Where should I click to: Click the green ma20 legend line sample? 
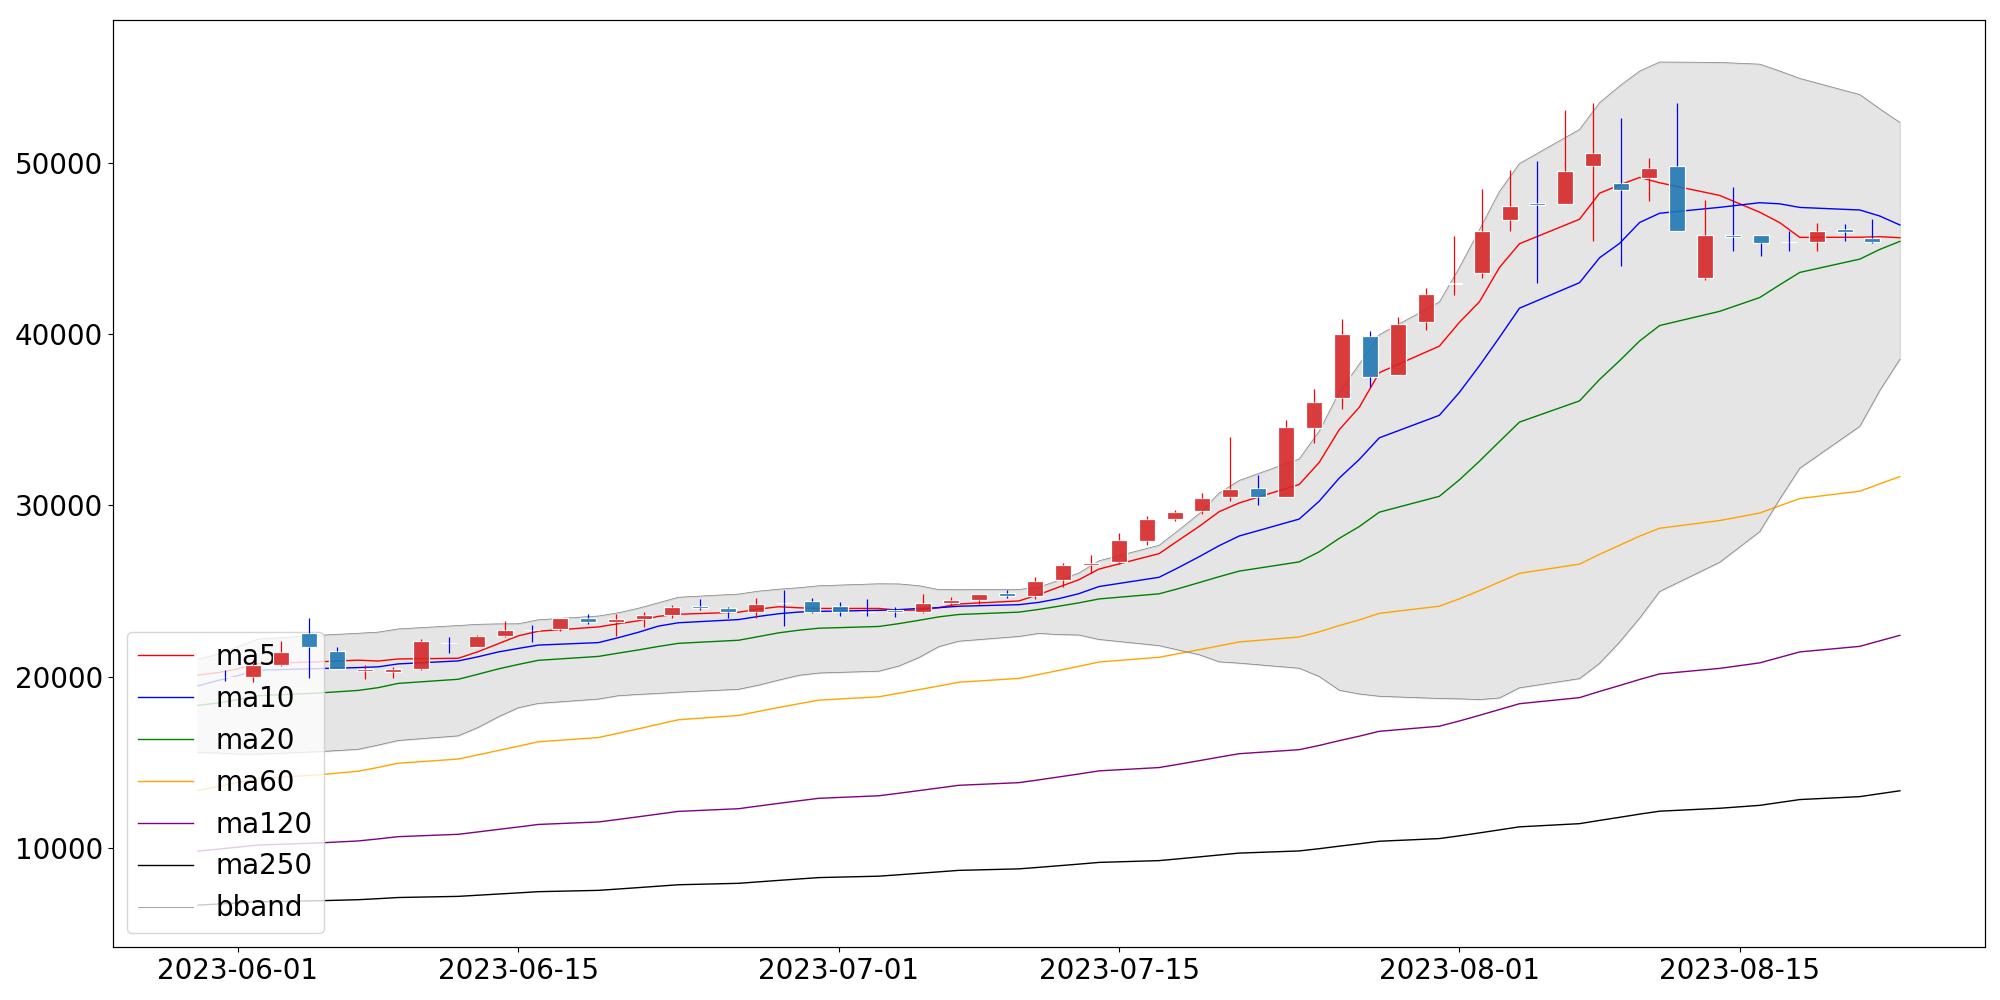pos(166,740)
